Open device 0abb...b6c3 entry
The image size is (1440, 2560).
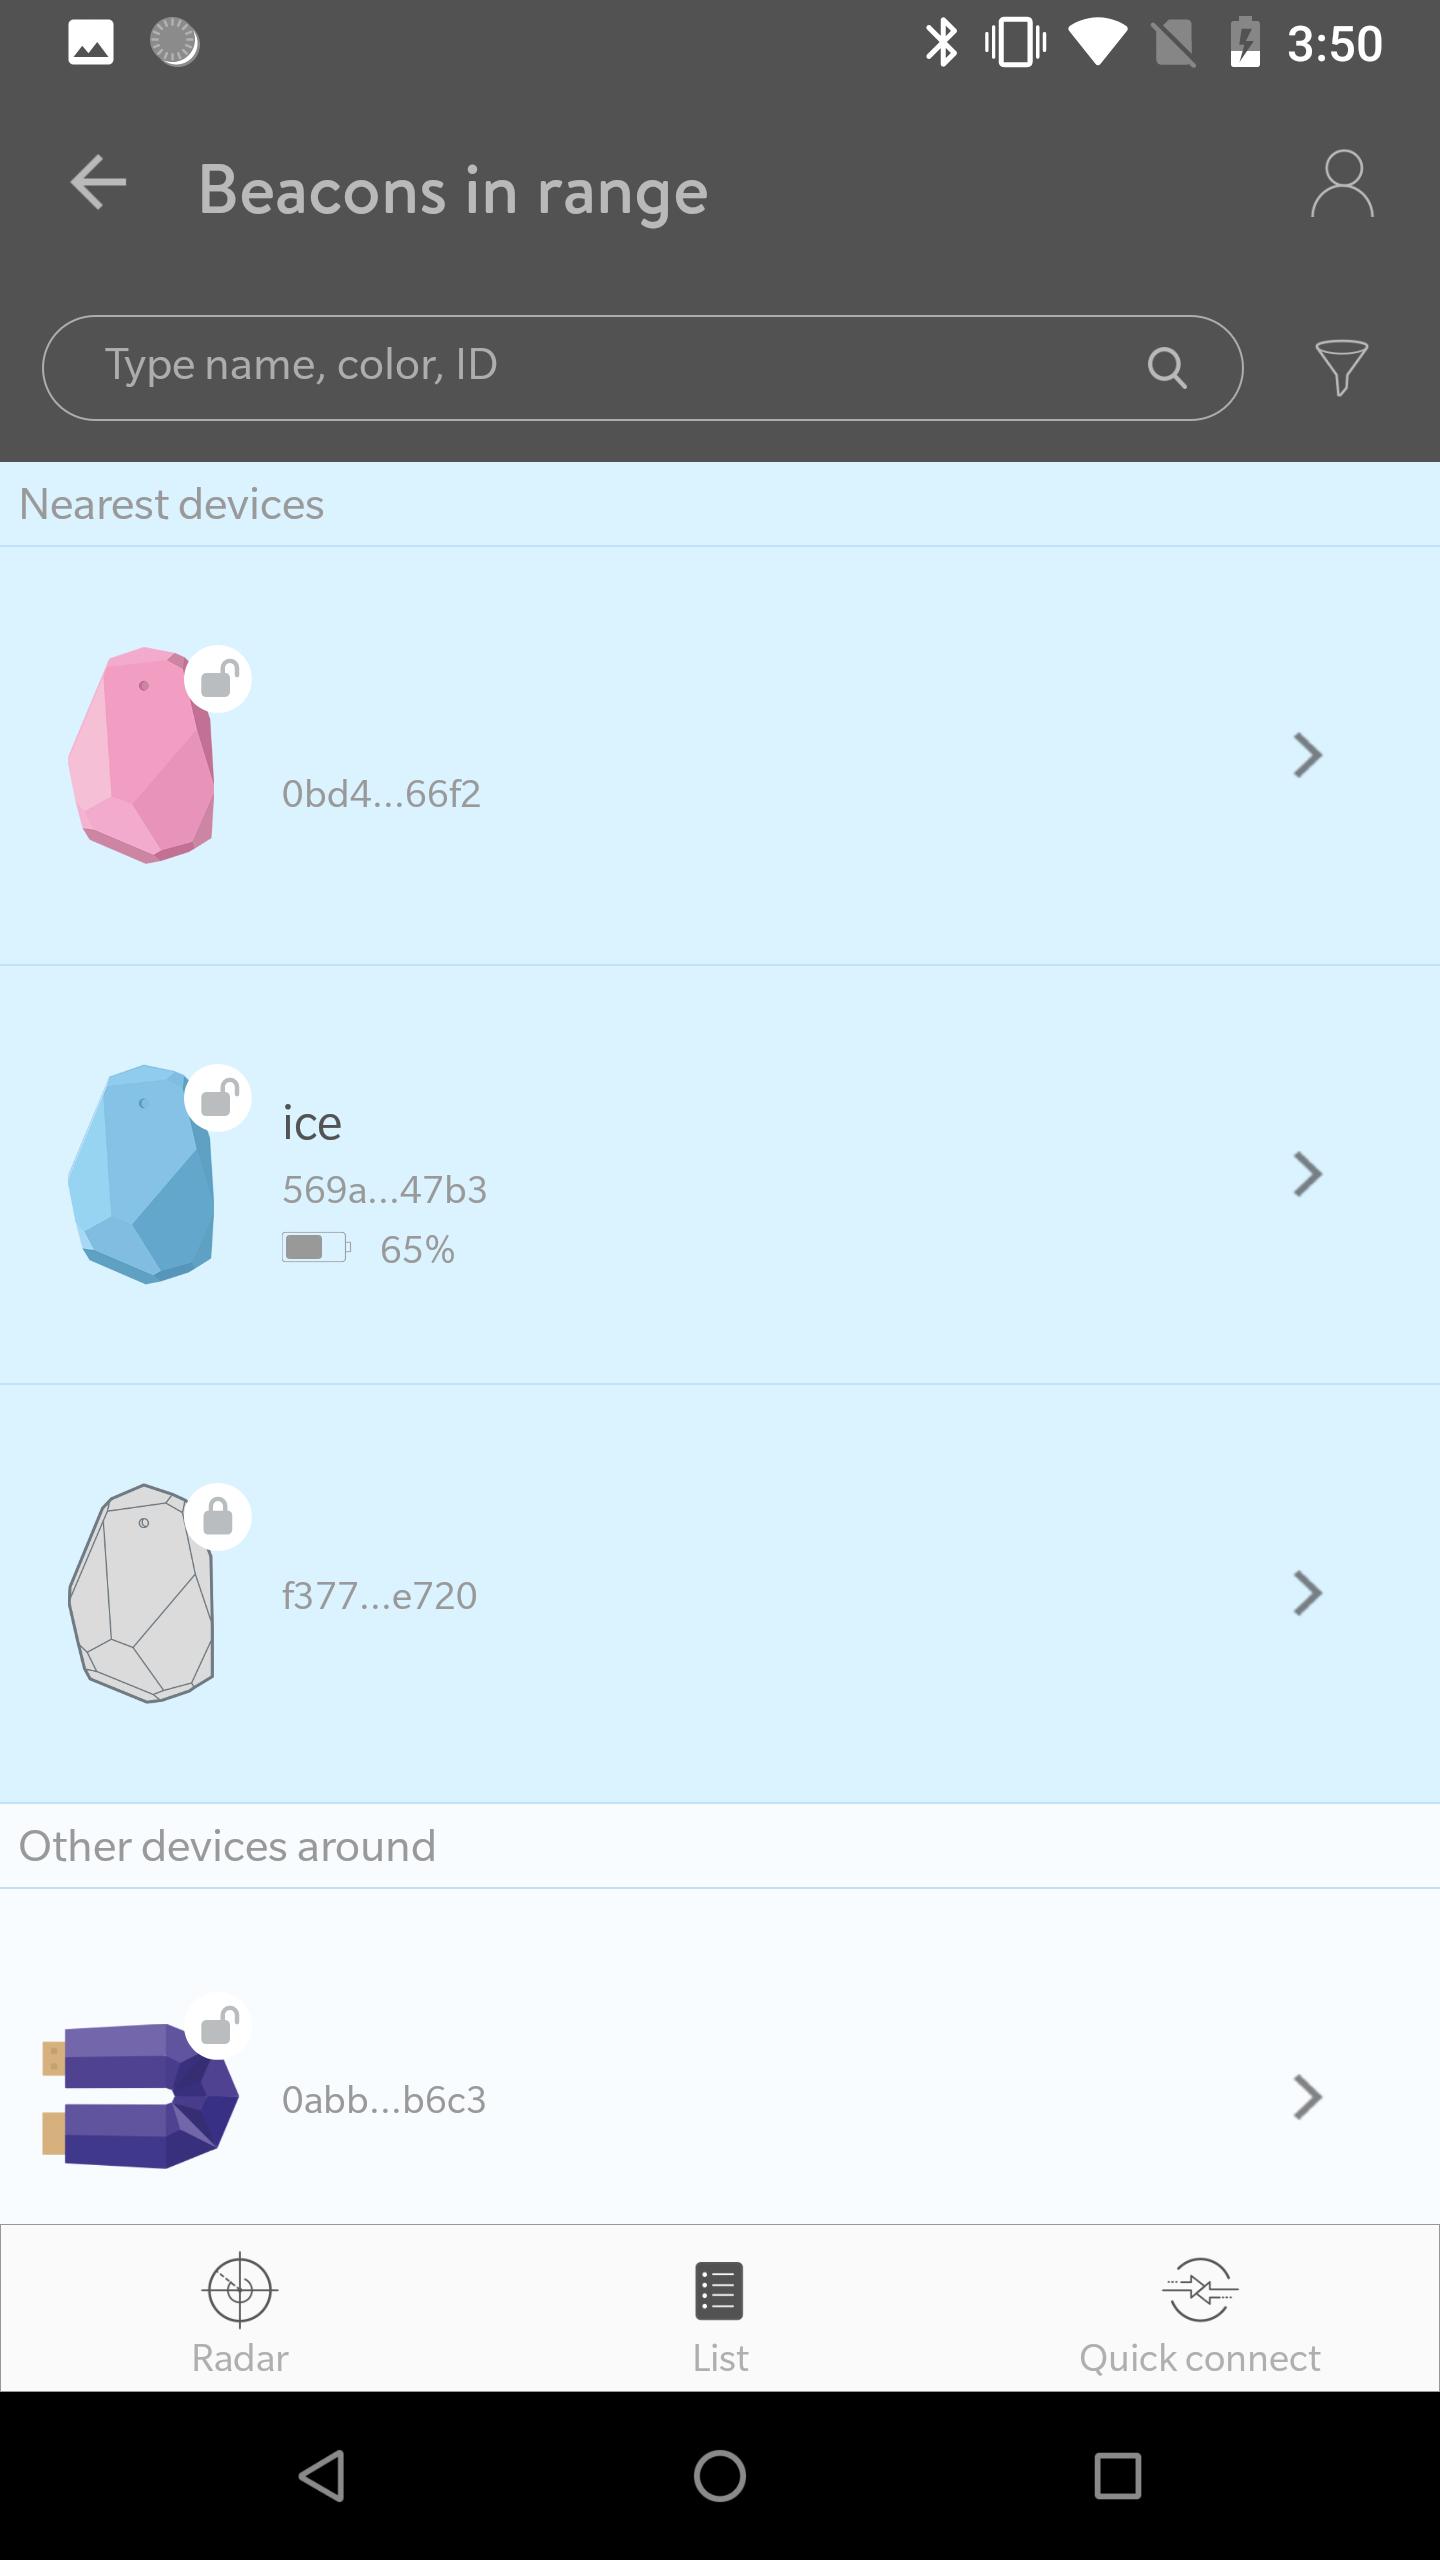(x=720, y=2098)
